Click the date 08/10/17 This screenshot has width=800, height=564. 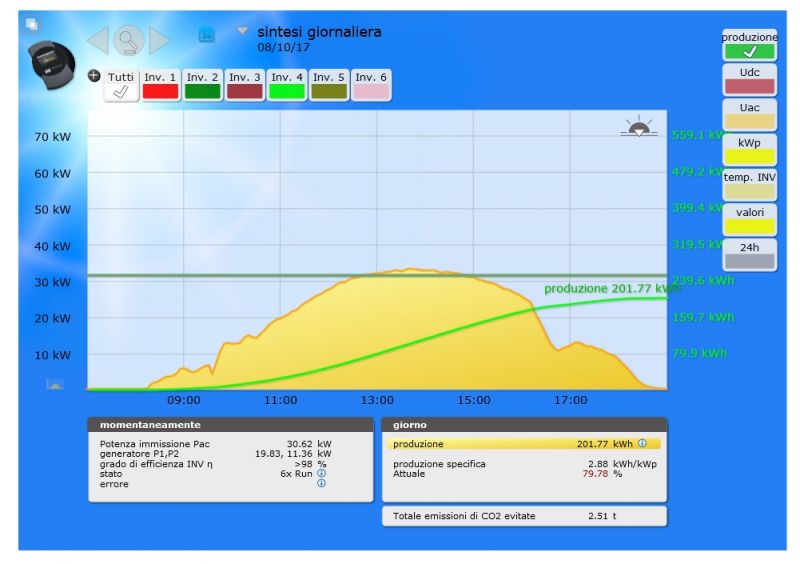(283, 47)
